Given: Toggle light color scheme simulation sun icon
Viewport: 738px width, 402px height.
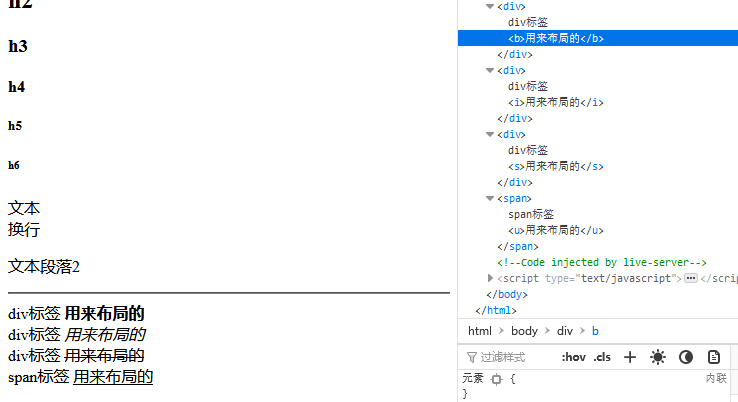Looking at the screenshot, I should [658, 357].
